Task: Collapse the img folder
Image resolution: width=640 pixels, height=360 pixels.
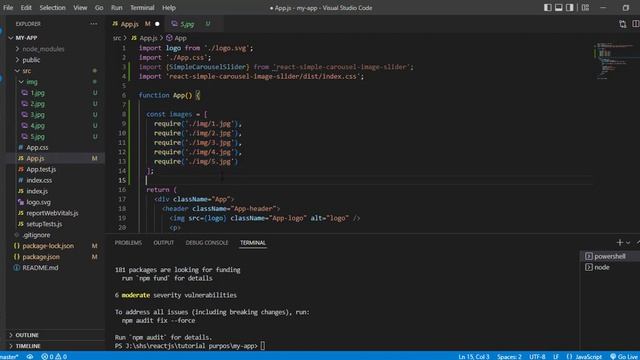Action: click(31, 82)
